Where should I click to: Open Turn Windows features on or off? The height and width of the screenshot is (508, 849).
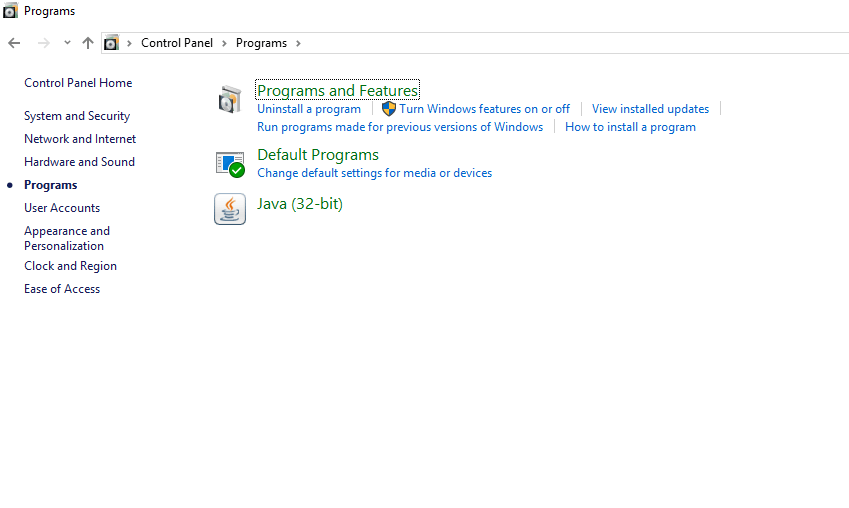click(484, 109)
